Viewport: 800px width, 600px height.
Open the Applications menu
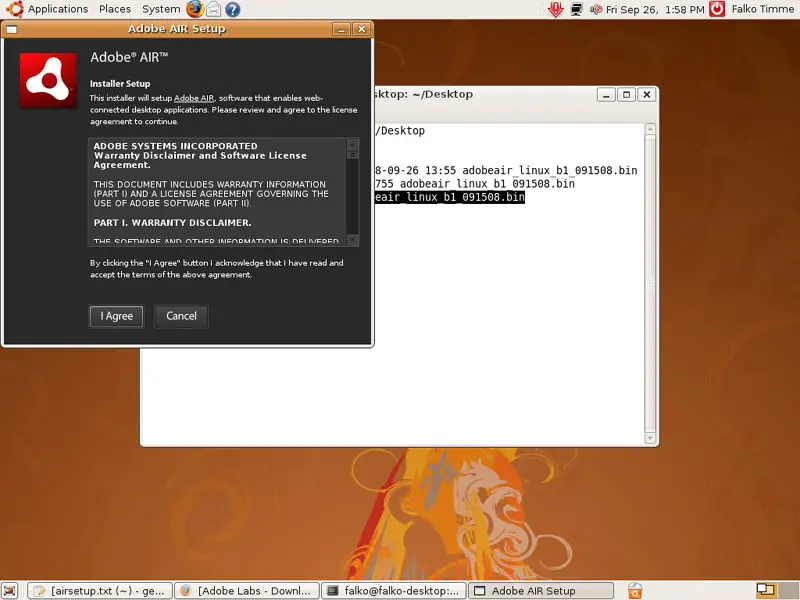tap(58, 9)
